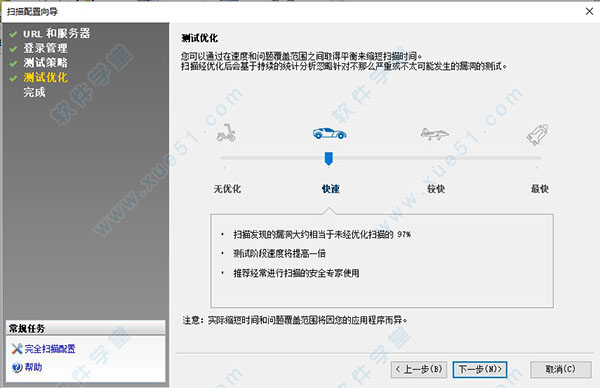Click the 最快 label
Screen dimensions: 600x388
pos(540,189)
